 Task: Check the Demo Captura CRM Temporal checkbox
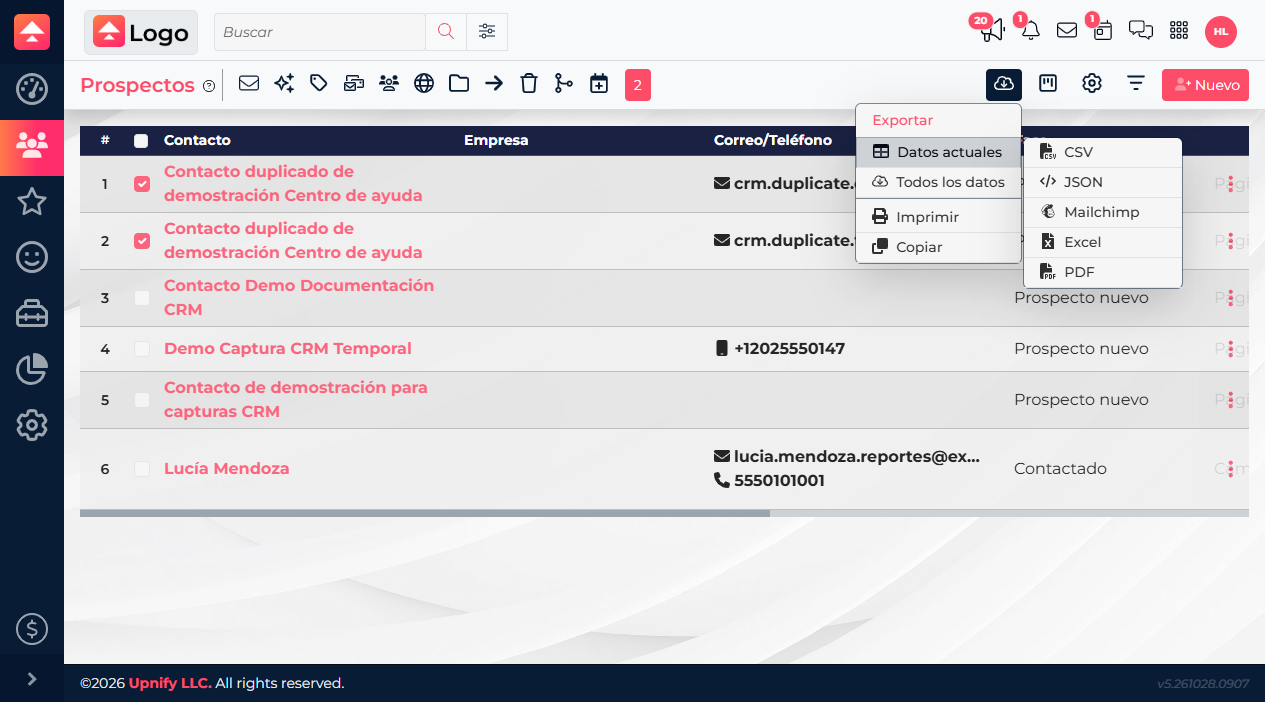[142, 349]
